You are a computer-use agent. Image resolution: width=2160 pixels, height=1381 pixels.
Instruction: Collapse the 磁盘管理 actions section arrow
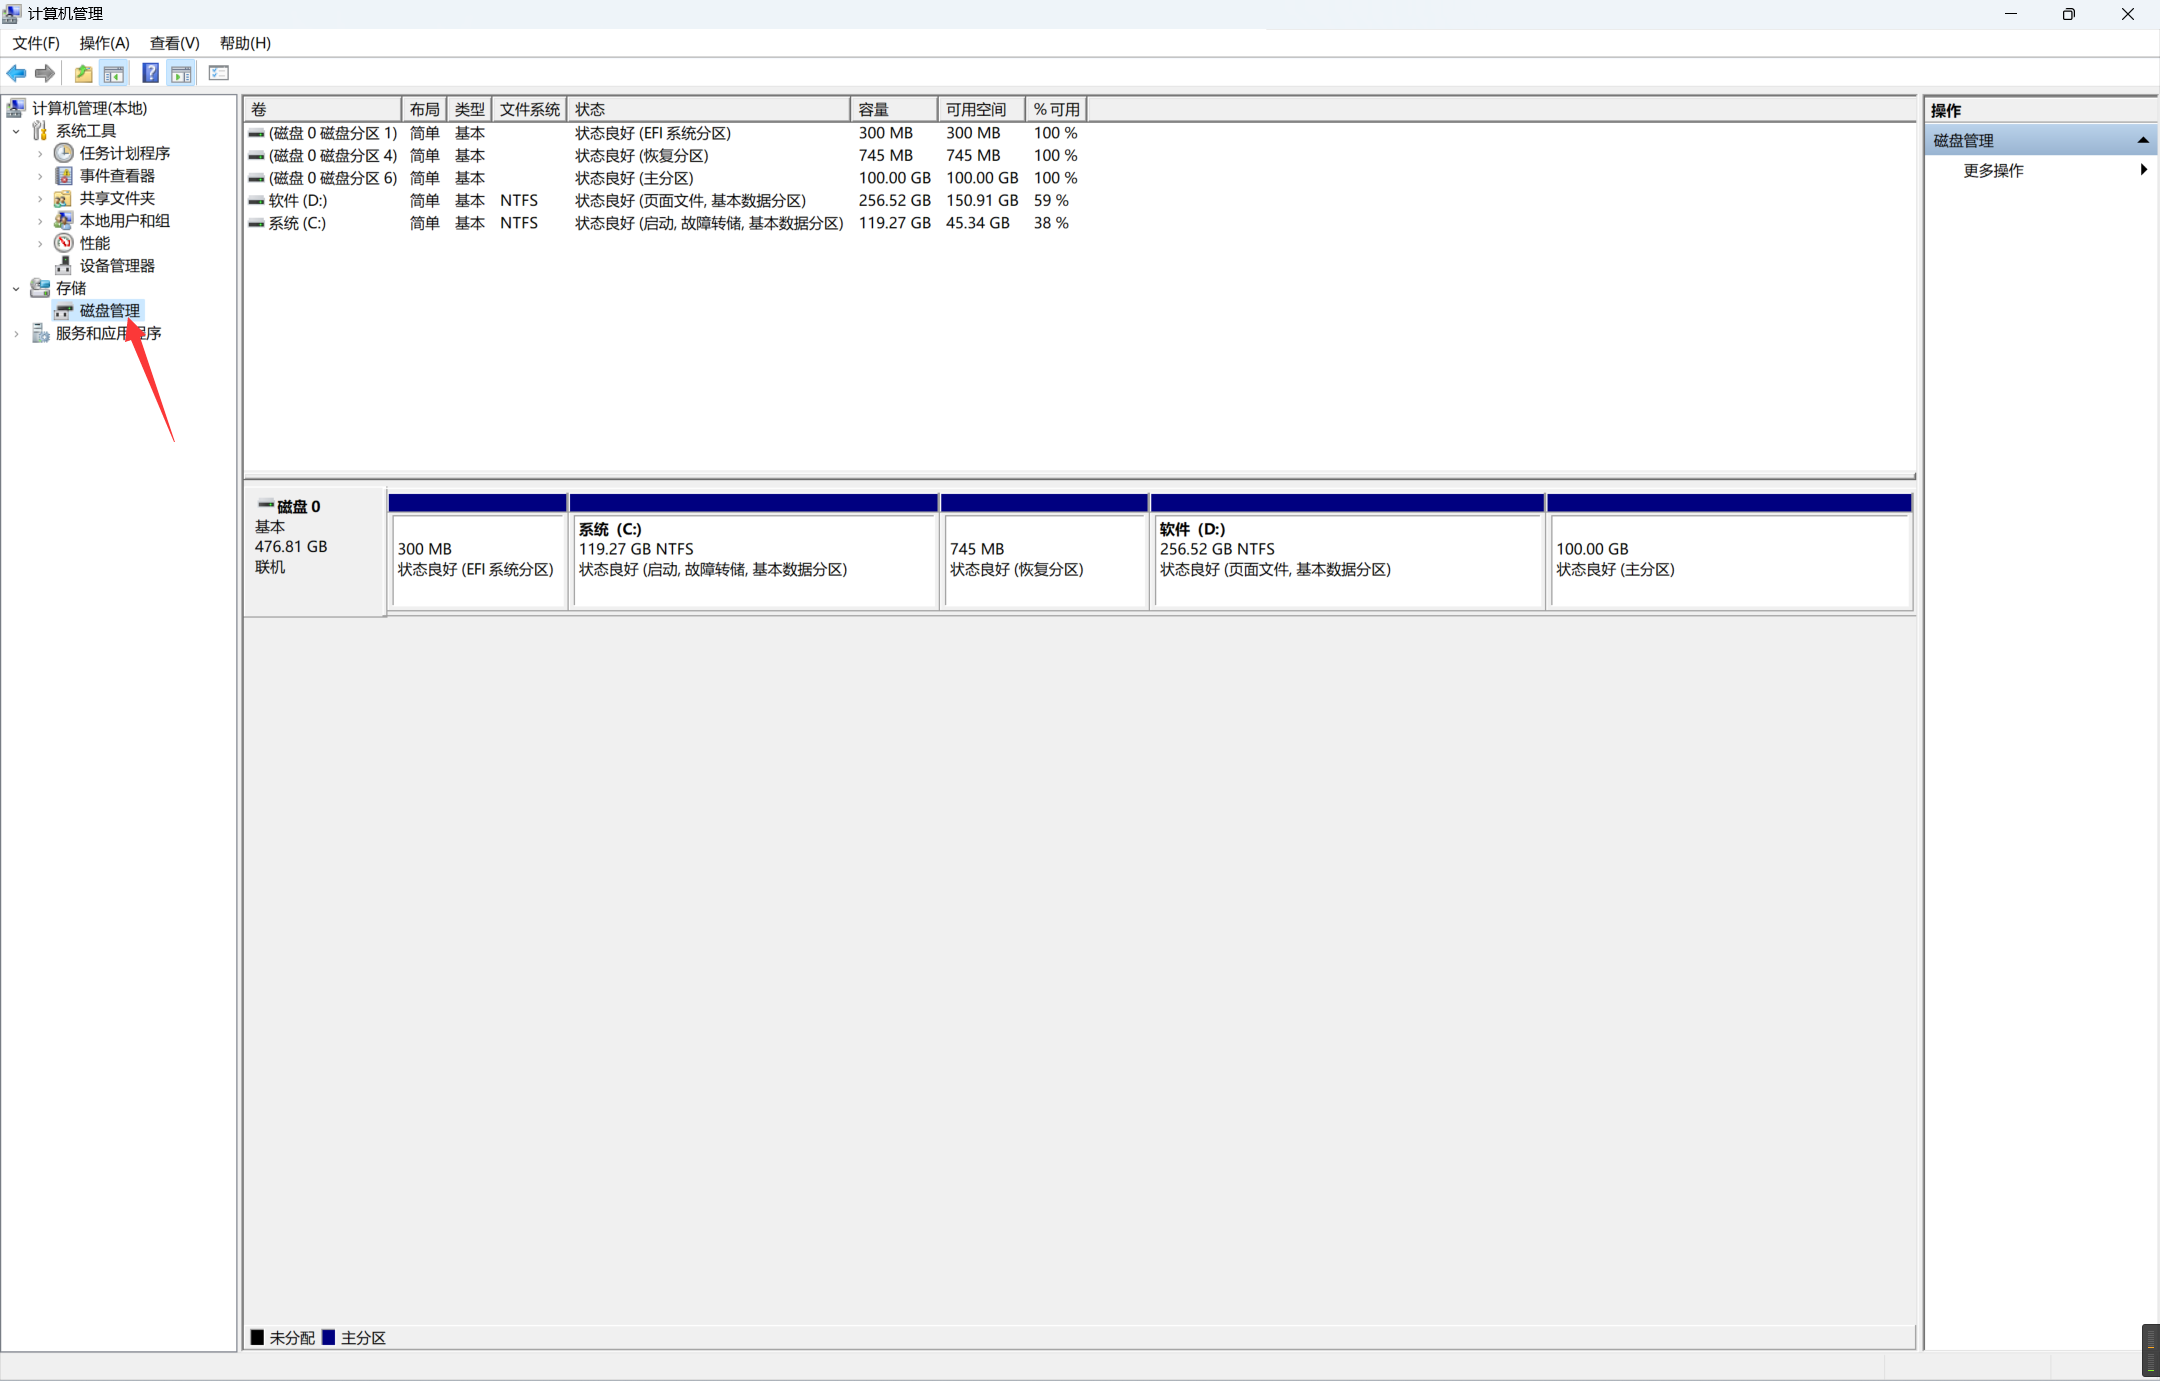tap(2142, 141)
